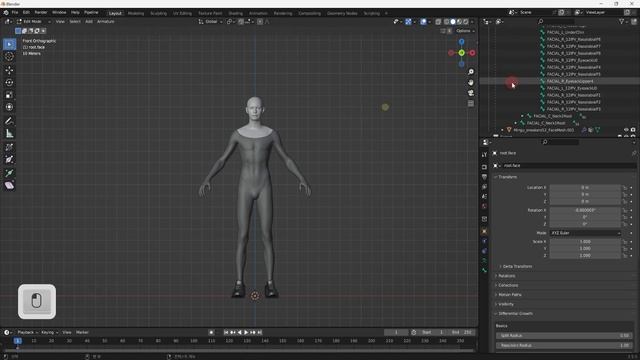Open the XYZ Euler rotation mode dropdown
The width and height of the screenshot is (640, 360).
click(x=585, y=233)
